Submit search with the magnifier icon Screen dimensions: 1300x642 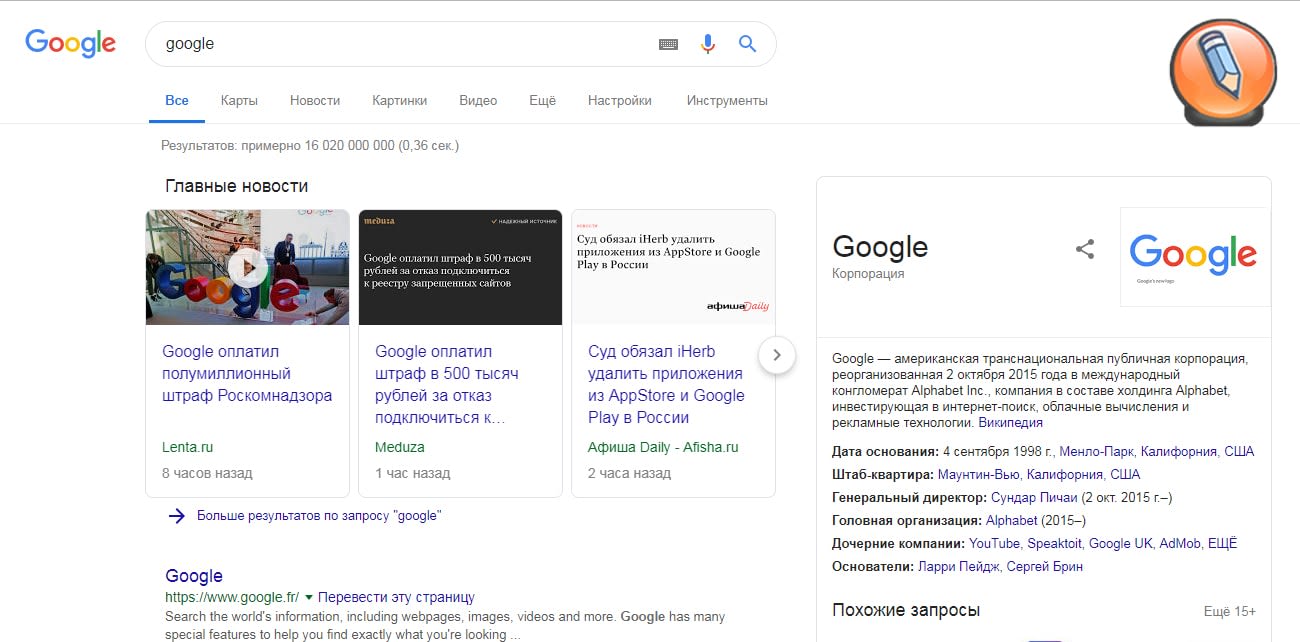(747, 44)
